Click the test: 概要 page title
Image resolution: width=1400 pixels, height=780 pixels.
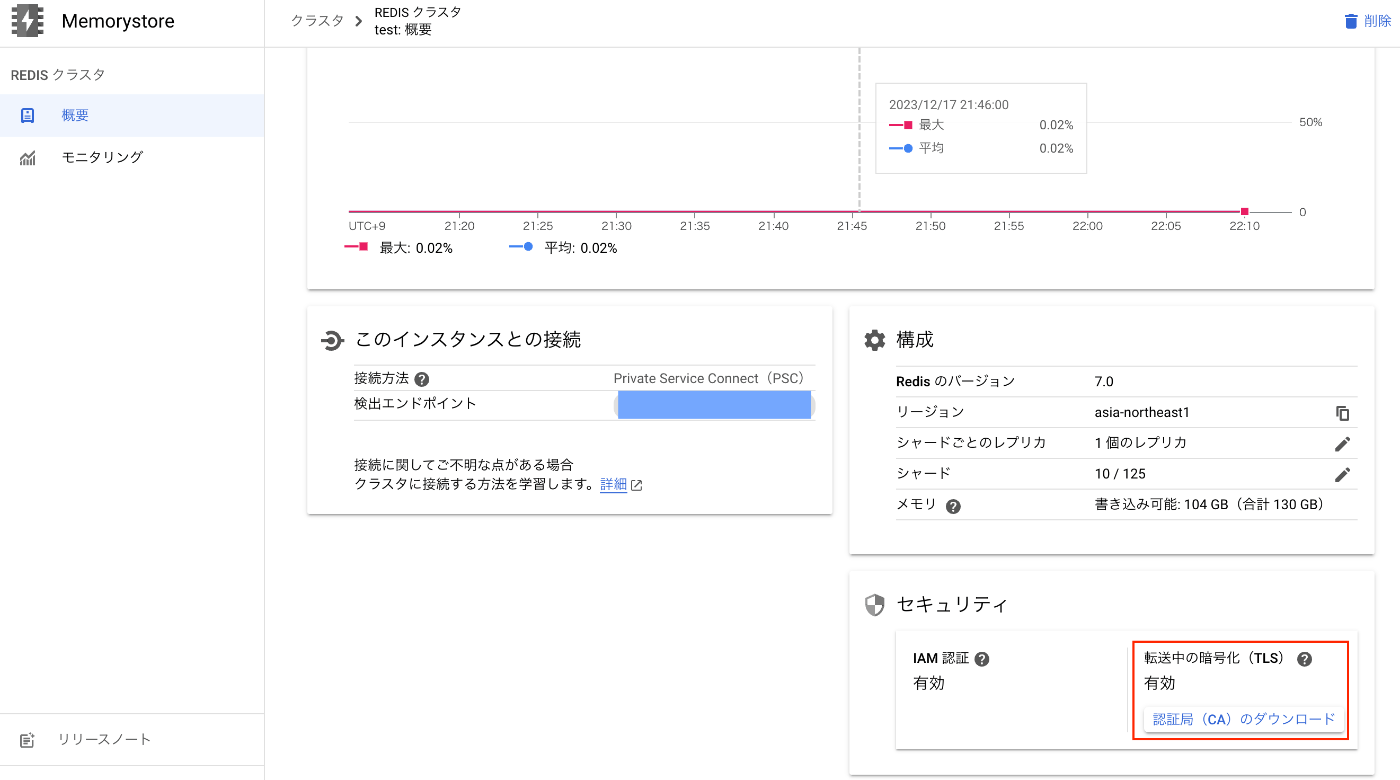tap(403, 30)
